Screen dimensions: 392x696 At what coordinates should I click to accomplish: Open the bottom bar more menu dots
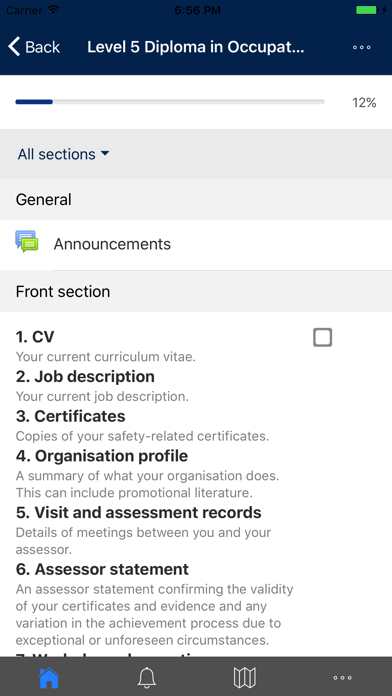coord(343,678)
